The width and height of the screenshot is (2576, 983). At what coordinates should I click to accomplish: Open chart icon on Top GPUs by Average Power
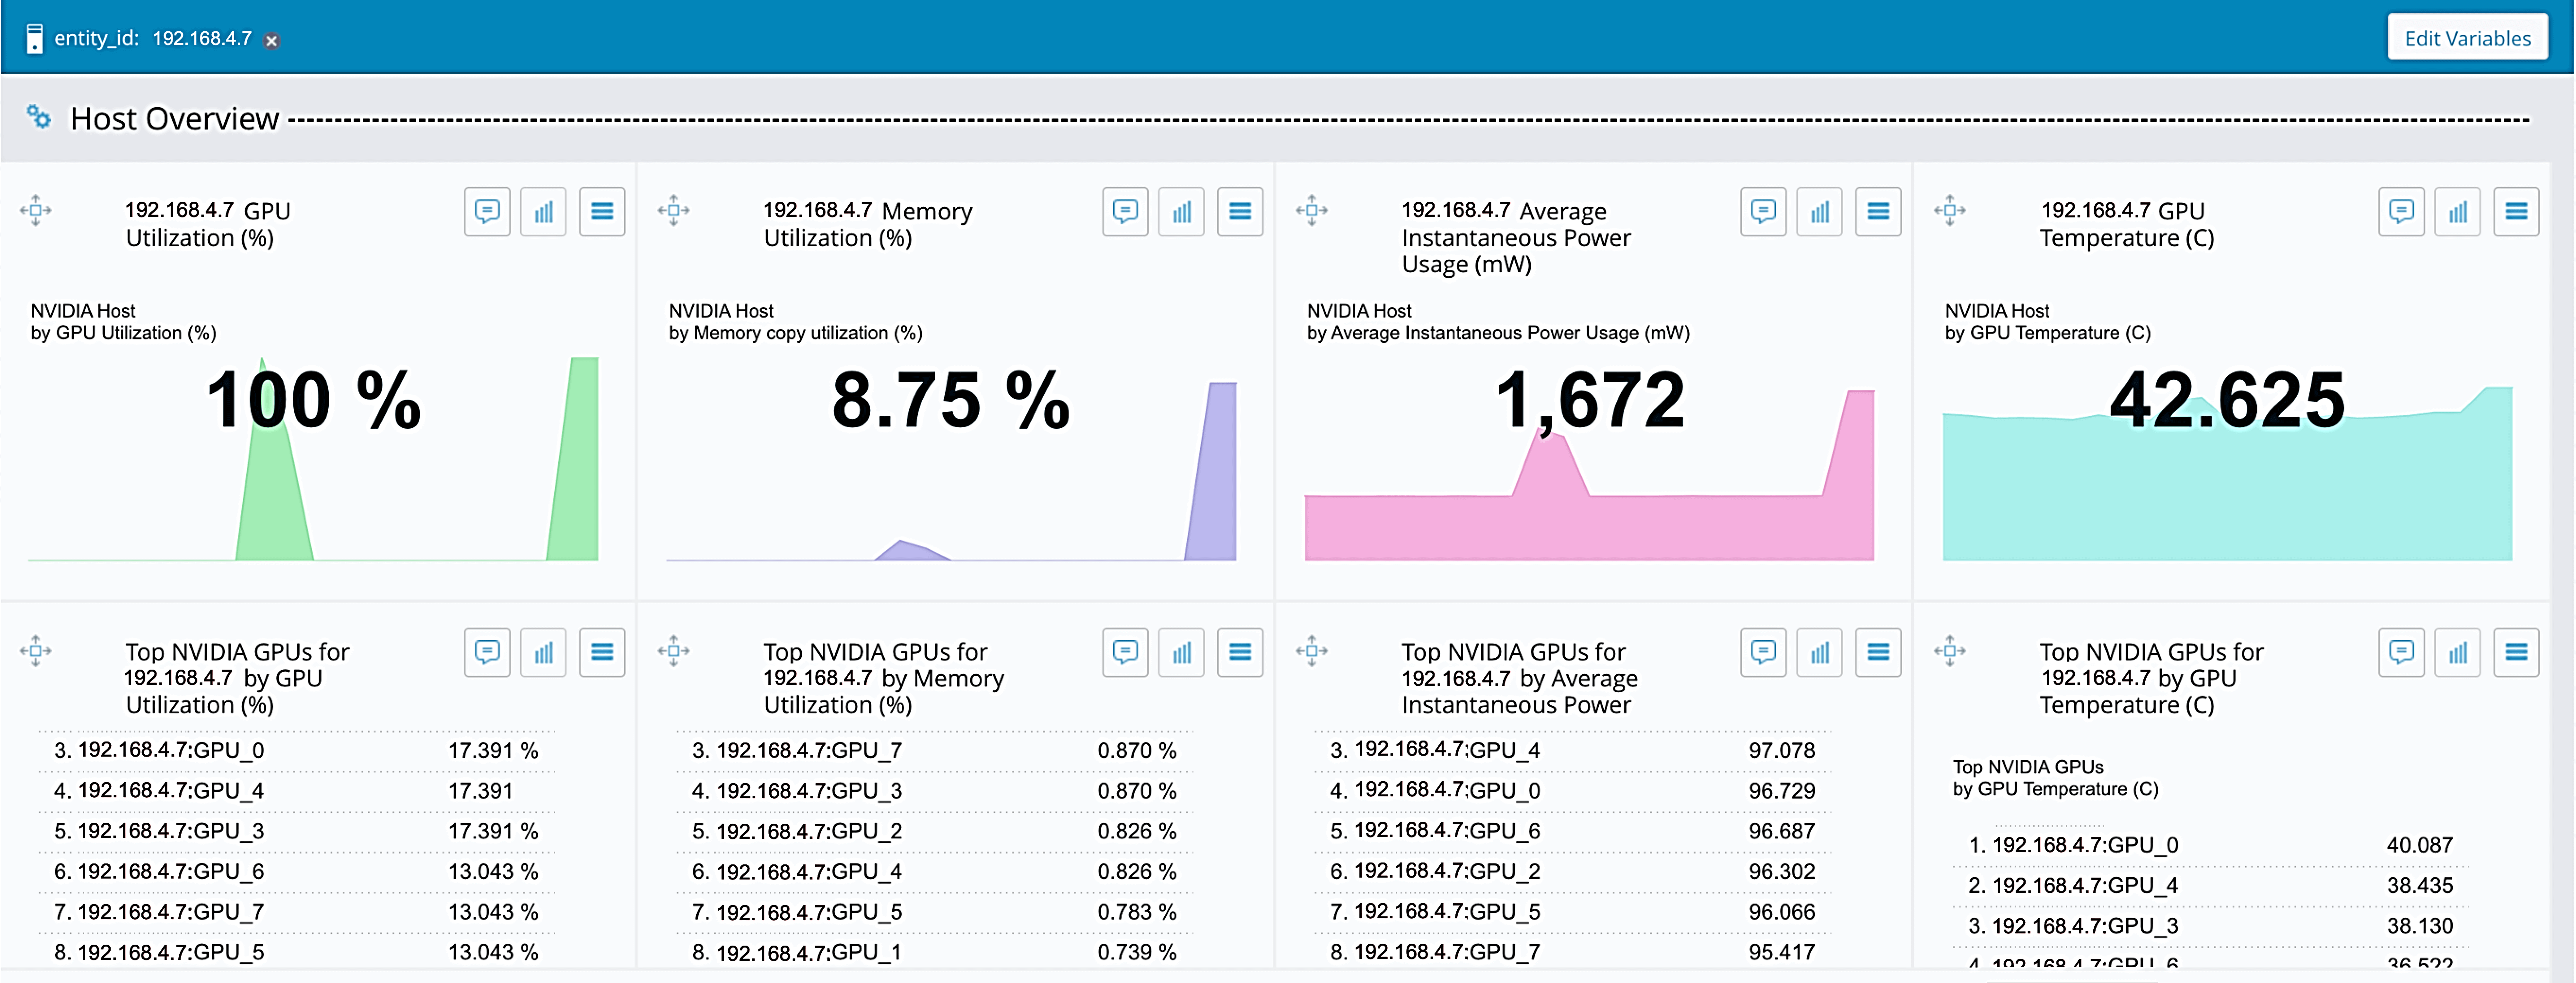(x=1820, y=653)
